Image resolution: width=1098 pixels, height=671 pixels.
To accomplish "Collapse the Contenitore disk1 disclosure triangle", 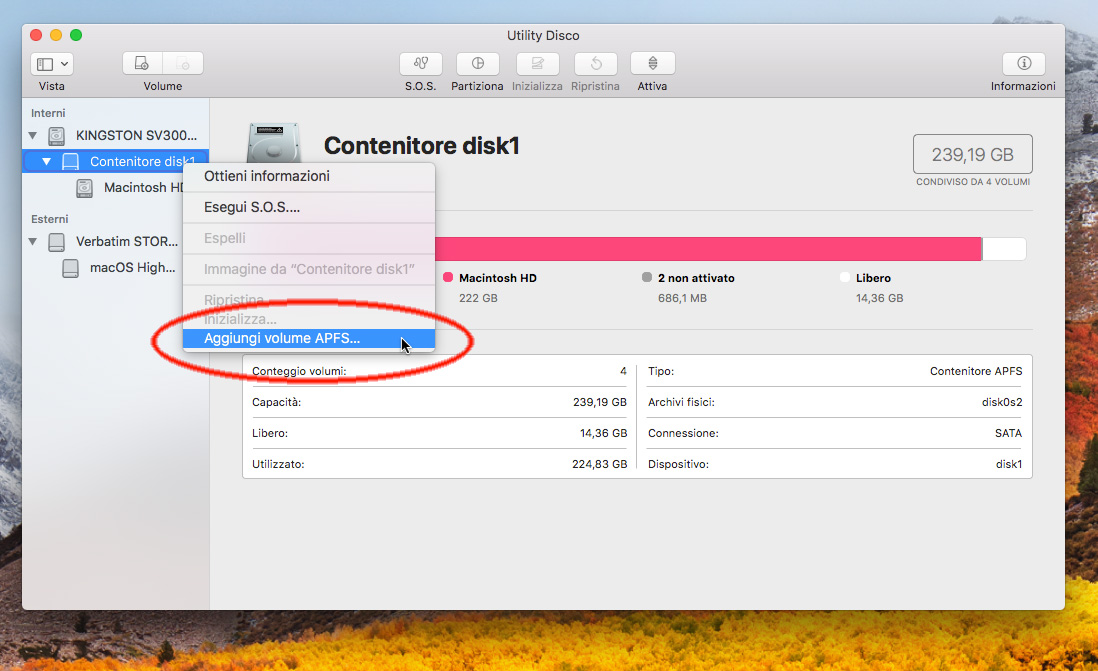I will click(46, 161).
